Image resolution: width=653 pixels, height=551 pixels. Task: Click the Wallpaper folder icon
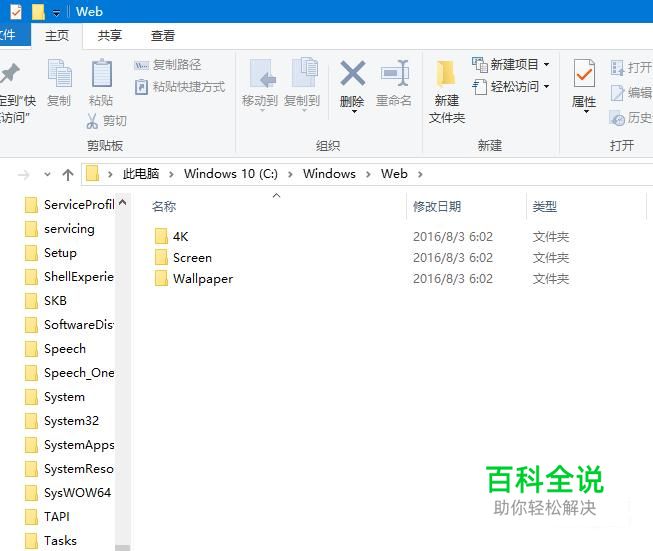click(161, 278)
